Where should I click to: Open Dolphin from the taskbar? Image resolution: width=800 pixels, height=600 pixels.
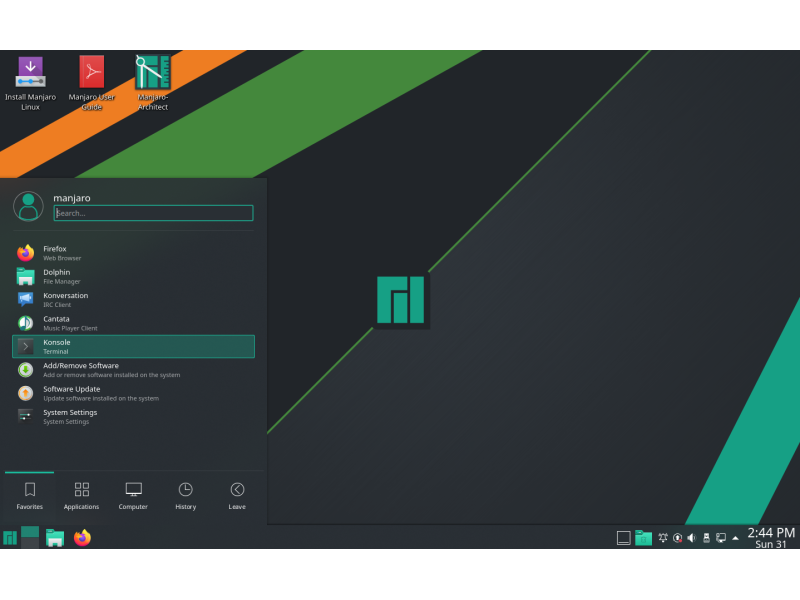pyautogui.click(x=55, y=538)
